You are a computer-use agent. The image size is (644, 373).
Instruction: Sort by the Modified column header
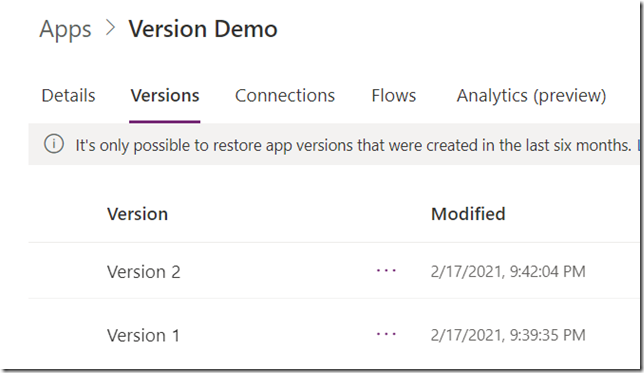click(x=468, y=214)
